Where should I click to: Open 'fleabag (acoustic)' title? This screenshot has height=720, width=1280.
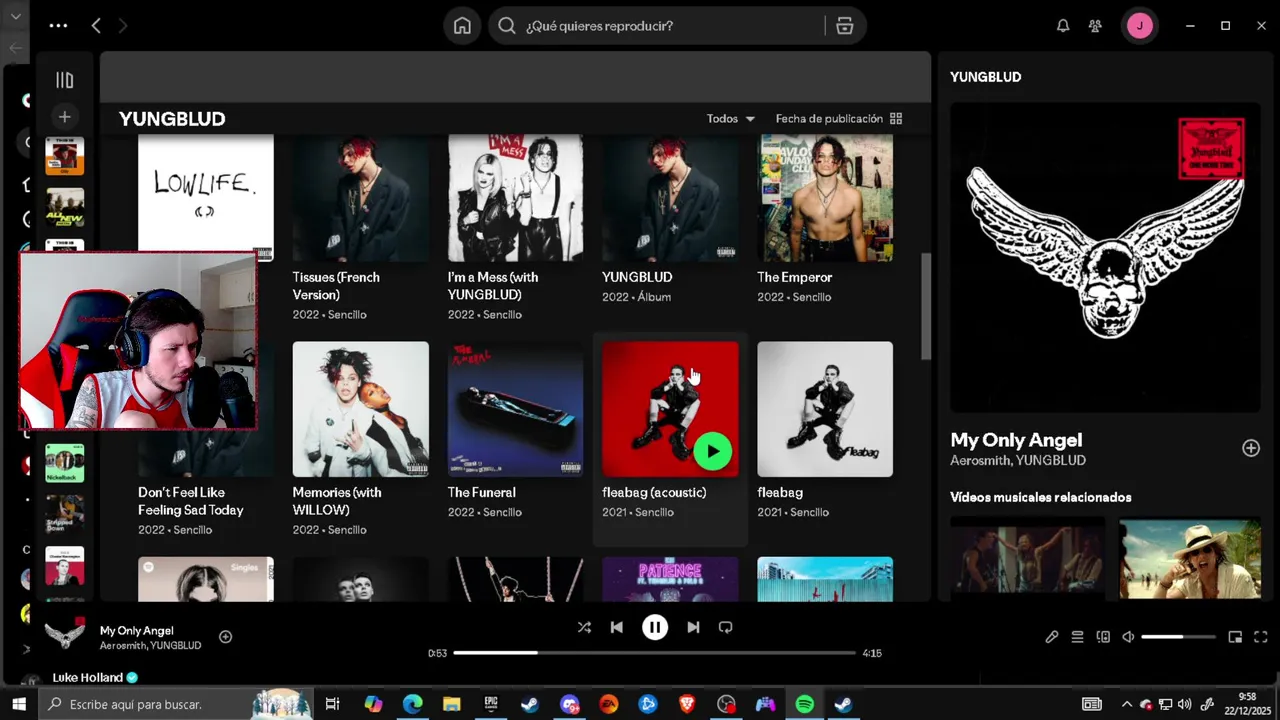pos(654,492)
